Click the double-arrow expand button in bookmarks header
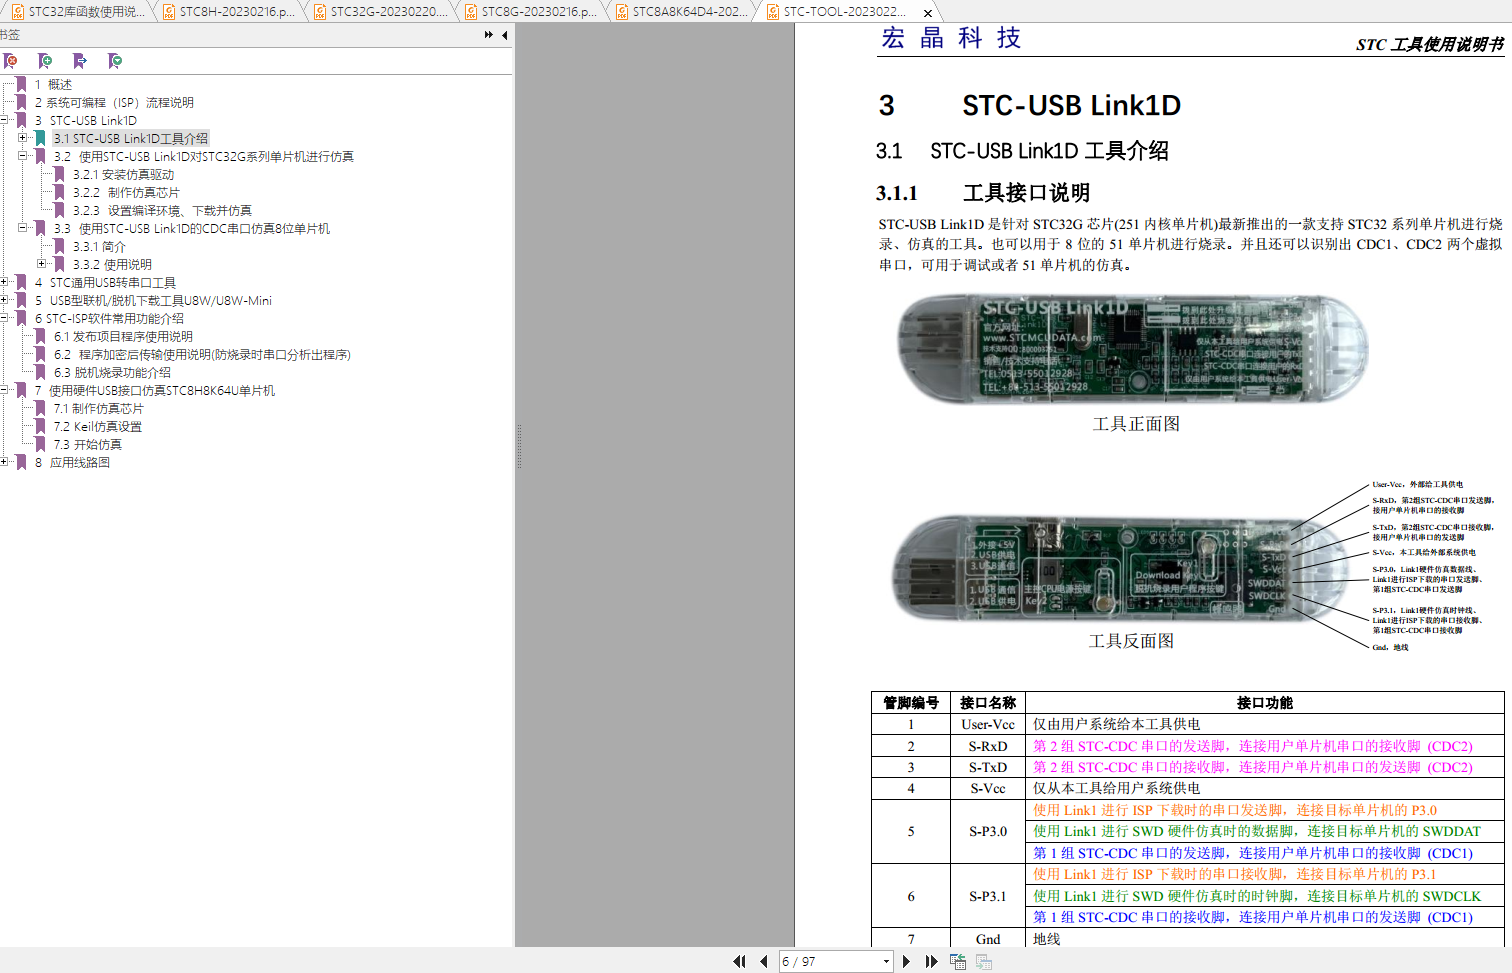 (488, 35)
